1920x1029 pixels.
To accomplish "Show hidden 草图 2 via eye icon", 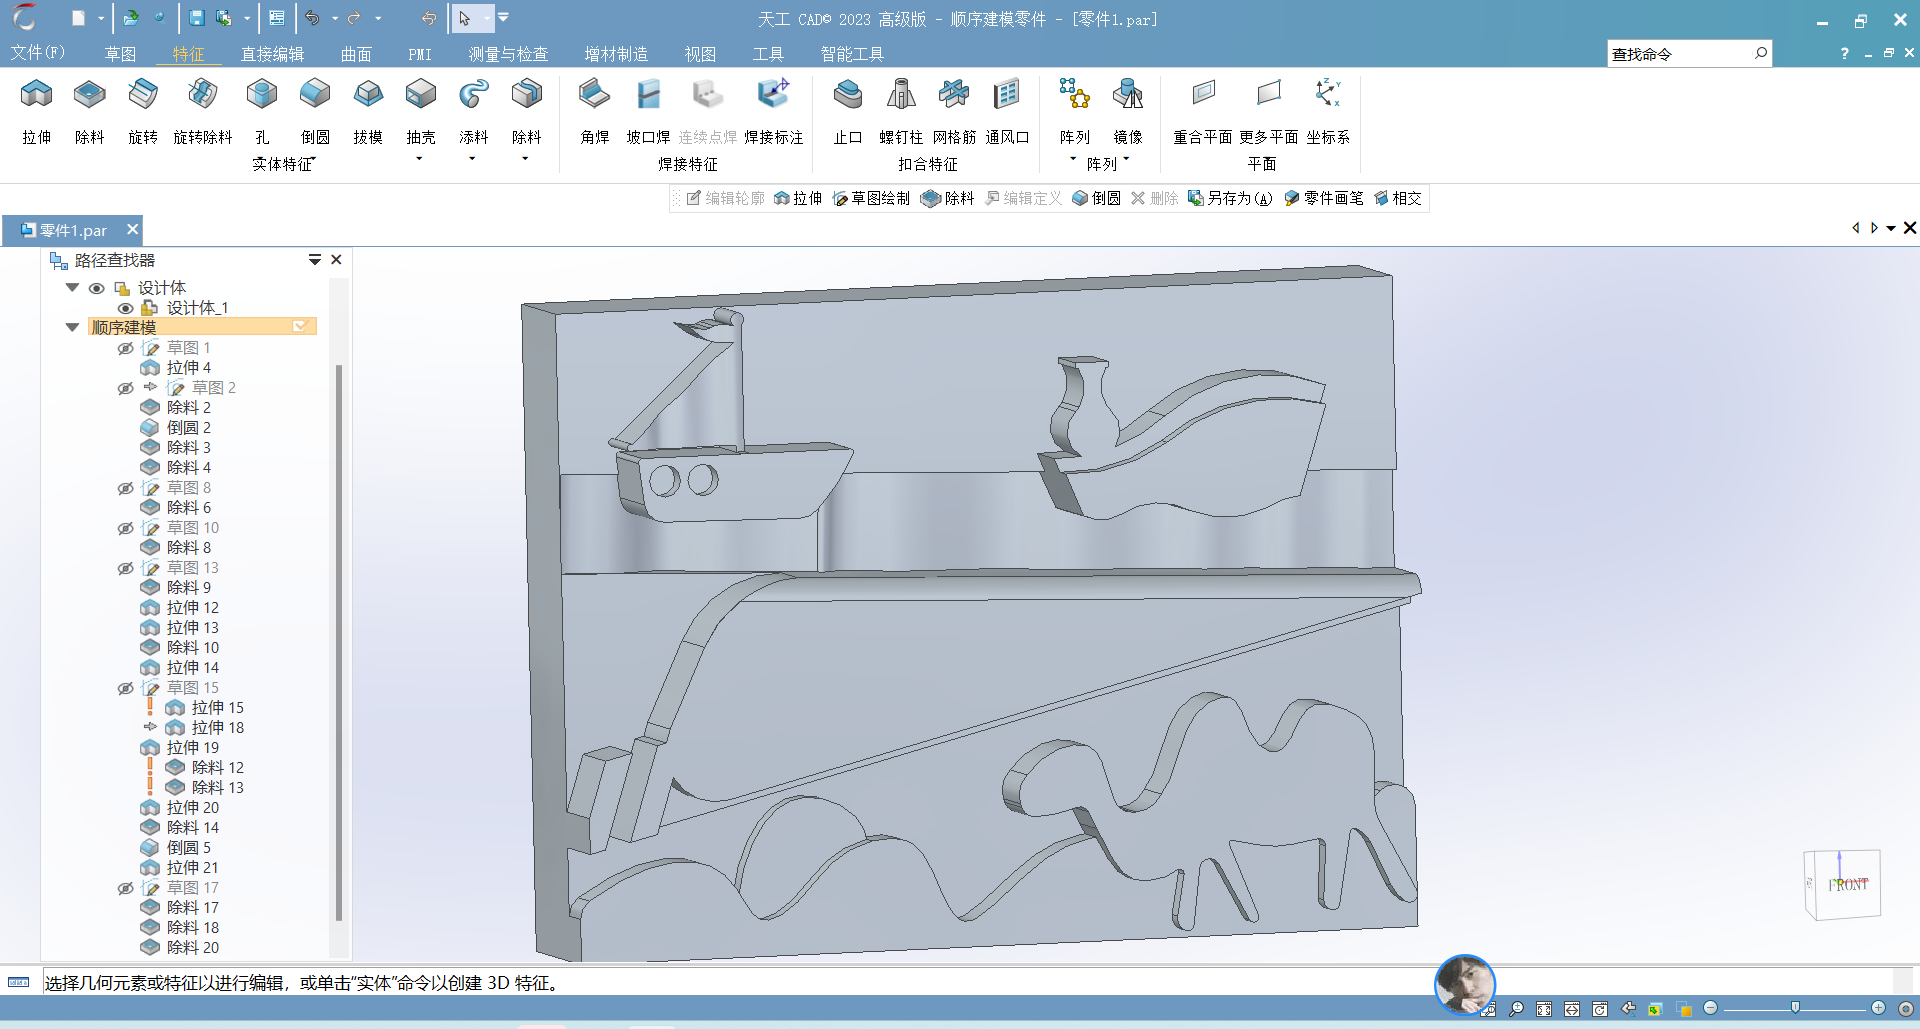I will [125, 388].
